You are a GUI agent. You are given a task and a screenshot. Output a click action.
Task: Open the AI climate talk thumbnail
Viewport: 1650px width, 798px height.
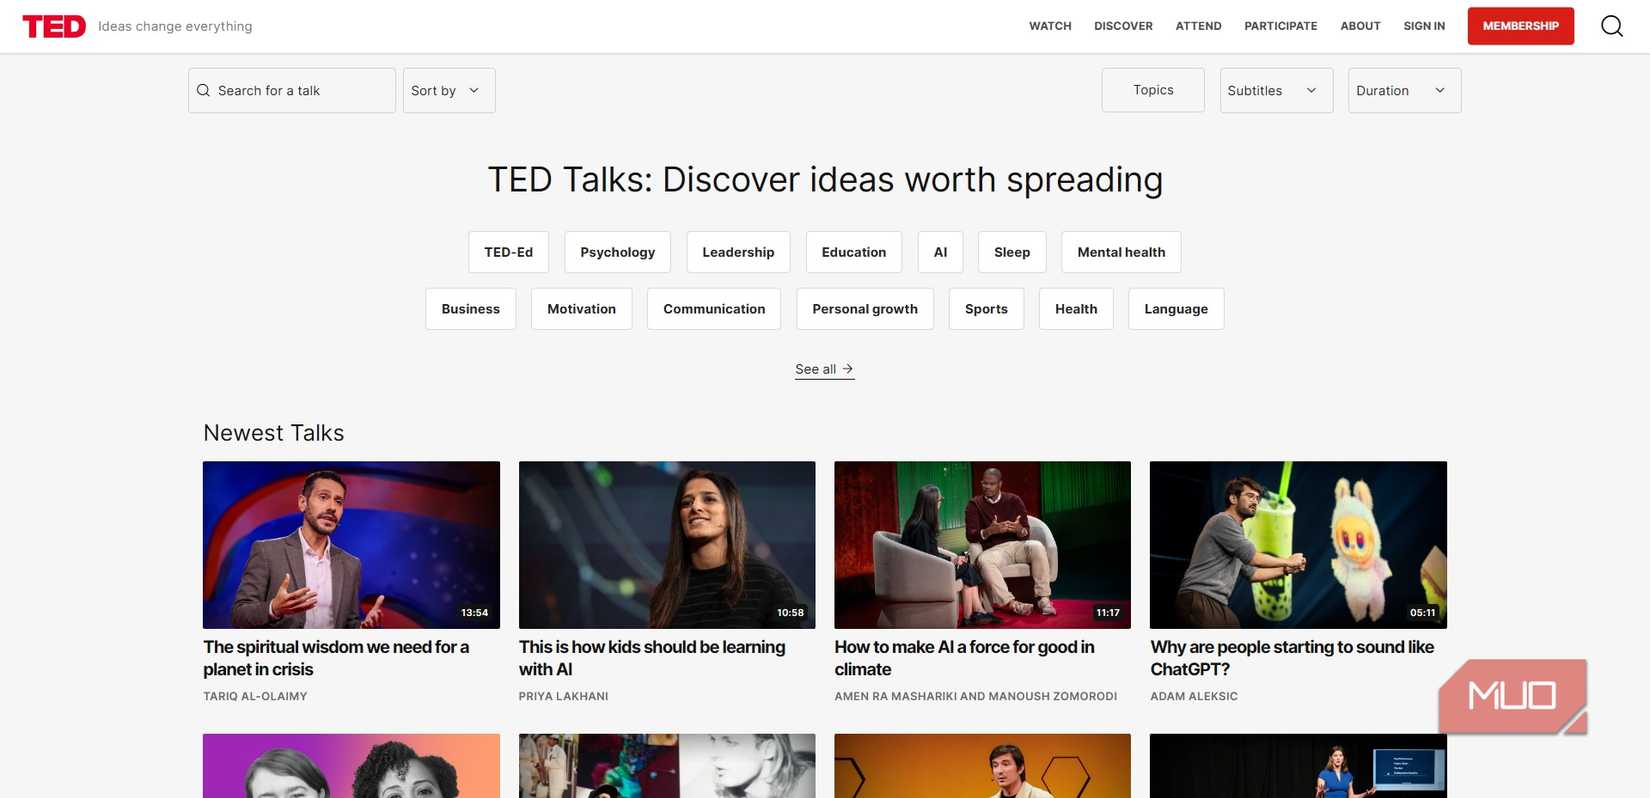tap(982, 545)
